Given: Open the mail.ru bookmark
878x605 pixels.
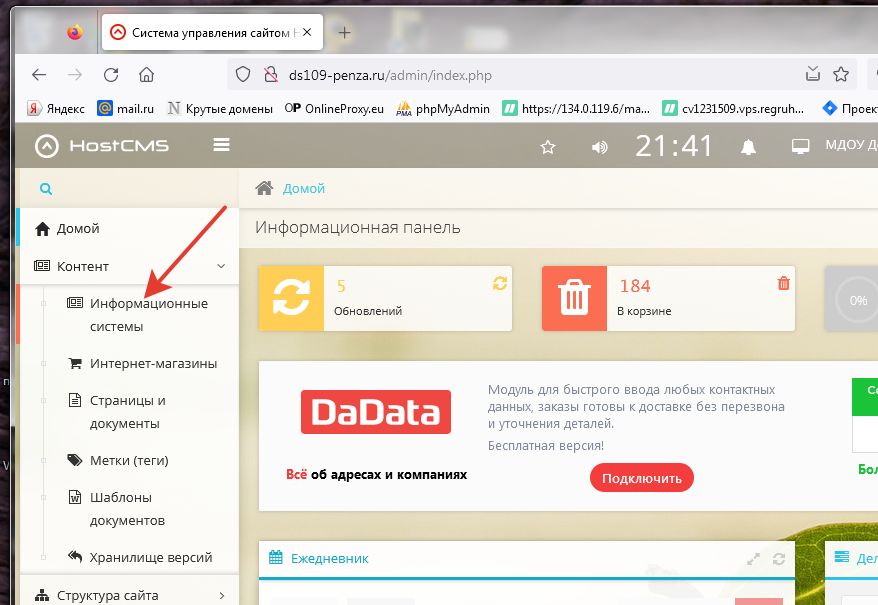Looking at the screenshot, I should [125, 108].
